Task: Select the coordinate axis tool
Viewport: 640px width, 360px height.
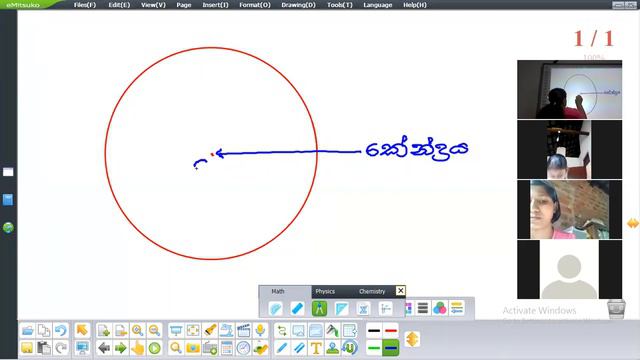Action: coord(385,308)
